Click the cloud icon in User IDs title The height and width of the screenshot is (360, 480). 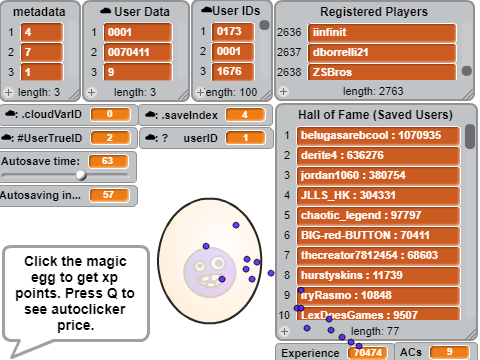point(207,10)
